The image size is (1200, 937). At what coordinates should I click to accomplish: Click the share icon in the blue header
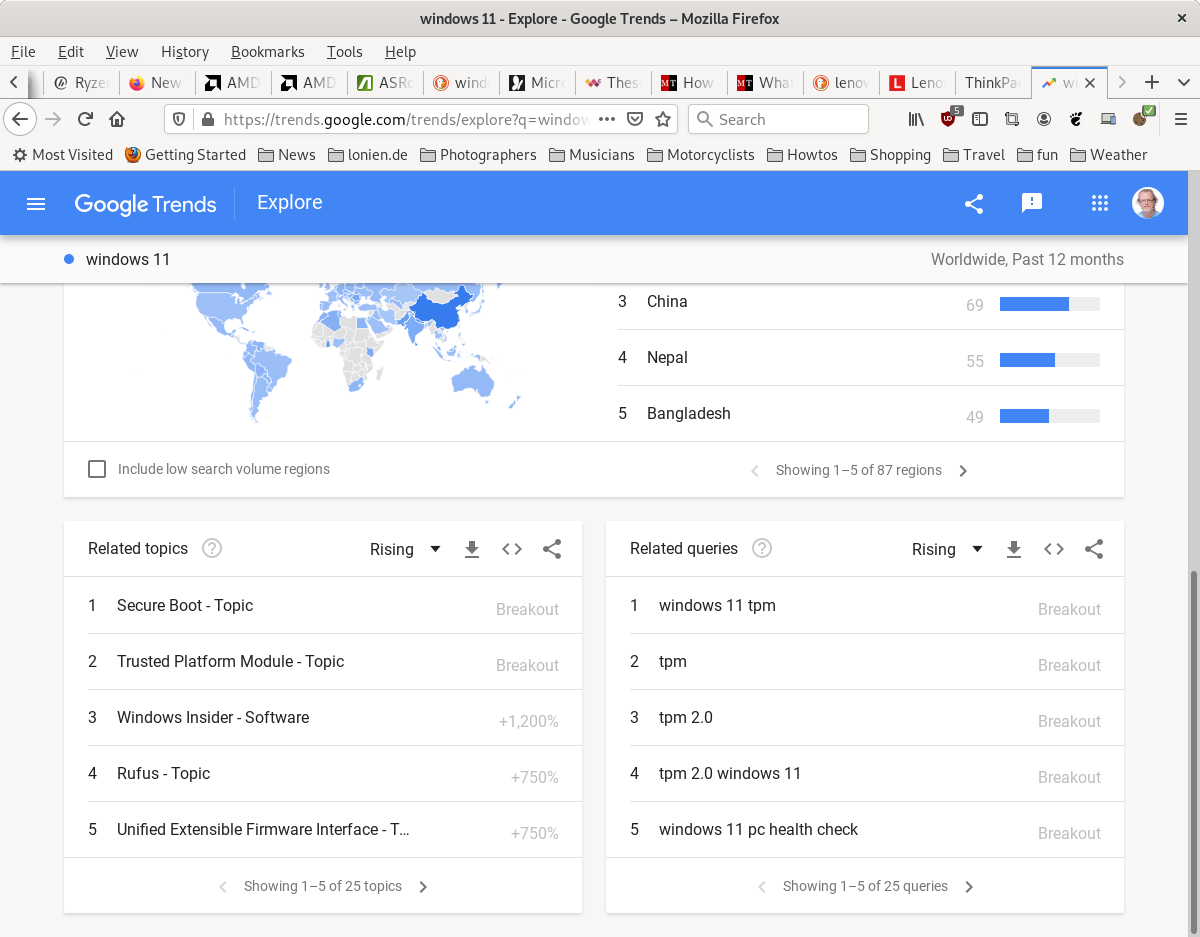click(974, 204)
